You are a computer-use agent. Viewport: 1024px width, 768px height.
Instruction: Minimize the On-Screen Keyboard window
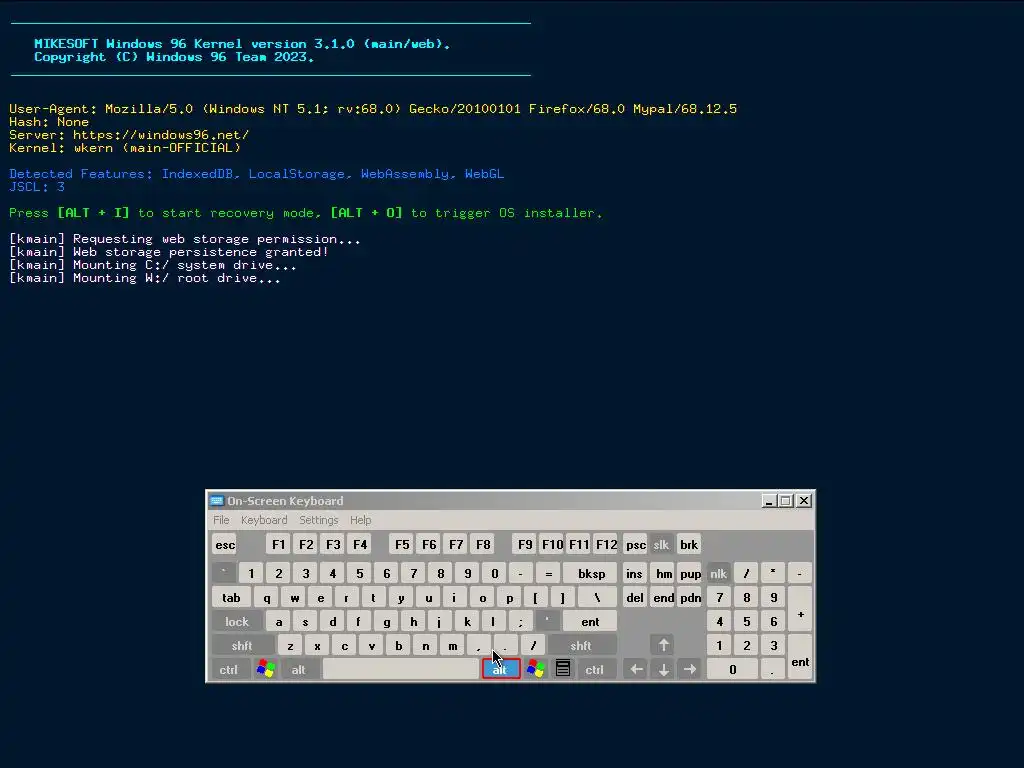769,501
